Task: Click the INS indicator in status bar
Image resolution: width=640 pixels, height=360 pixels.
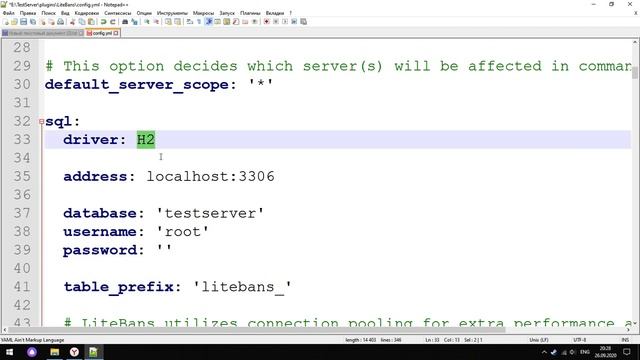Action: coord(625,340)
